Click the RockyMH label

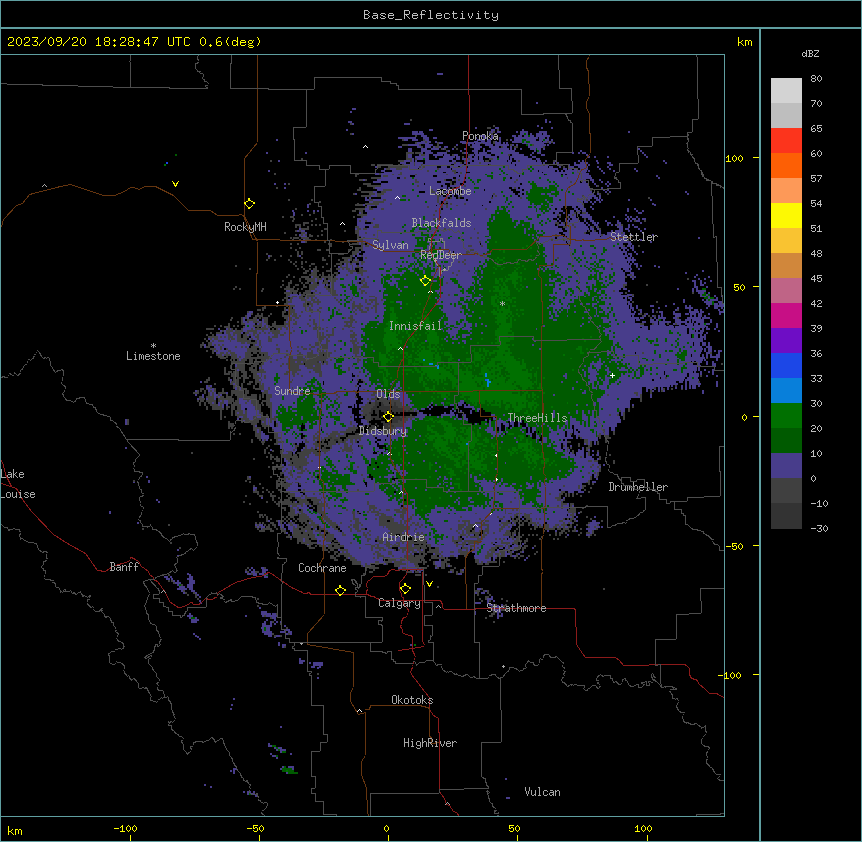pyautogui.click(x=245, y=227)
